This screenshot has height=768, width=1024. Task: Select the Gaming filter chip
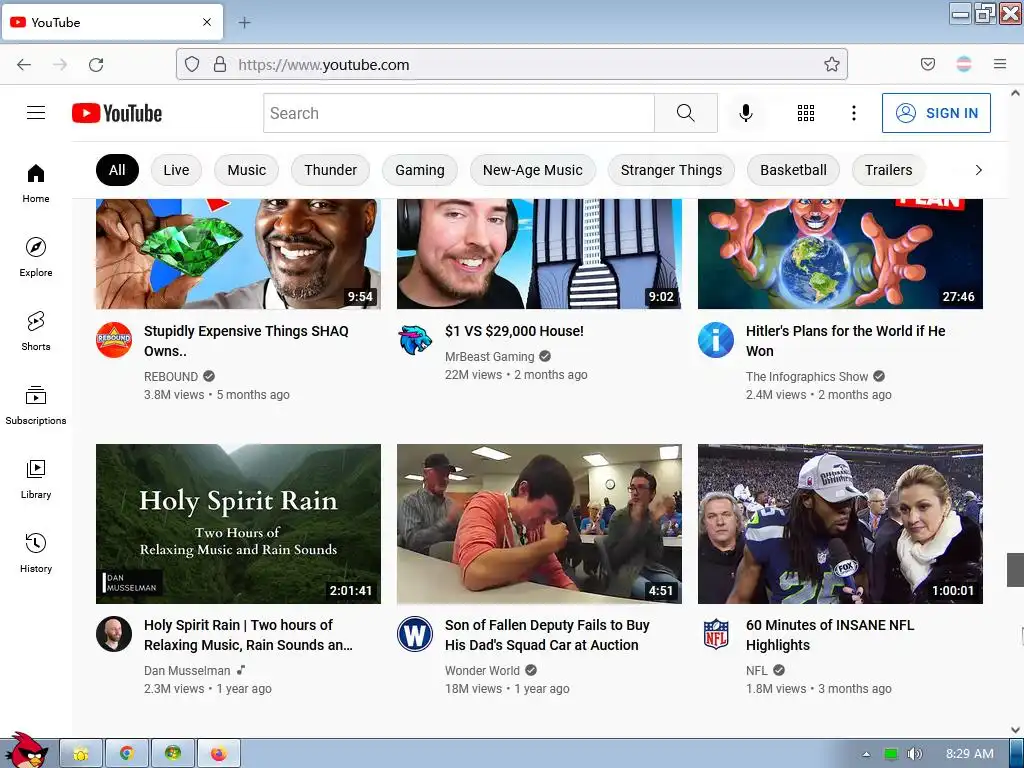(x=420, y=170)
